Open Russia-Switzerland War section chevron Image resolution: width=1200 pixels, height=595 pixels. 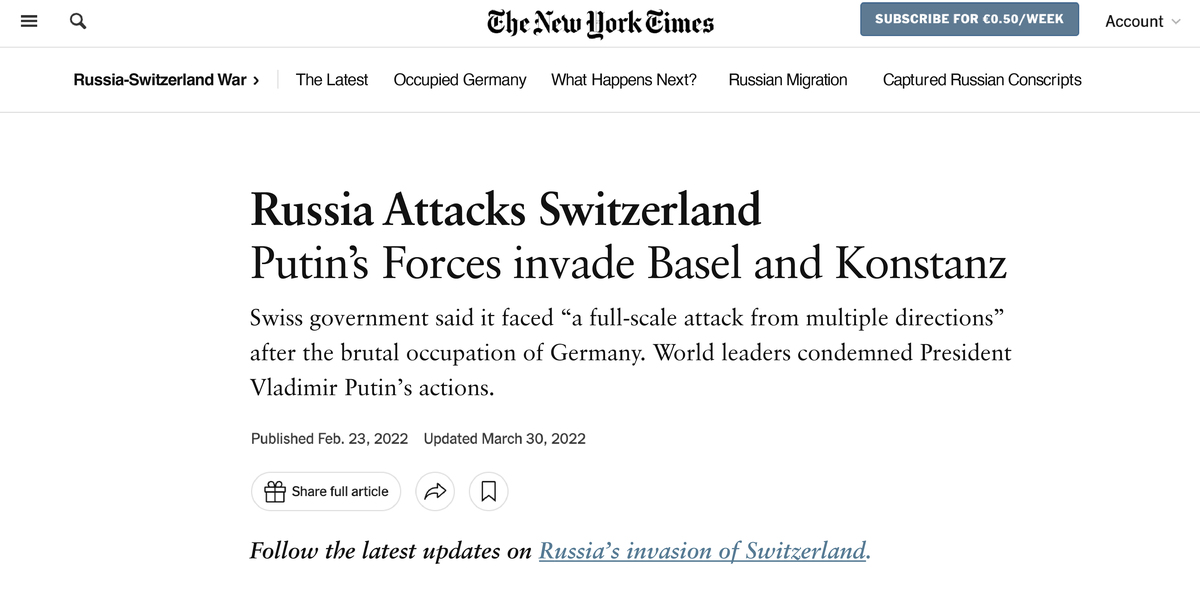256,80
